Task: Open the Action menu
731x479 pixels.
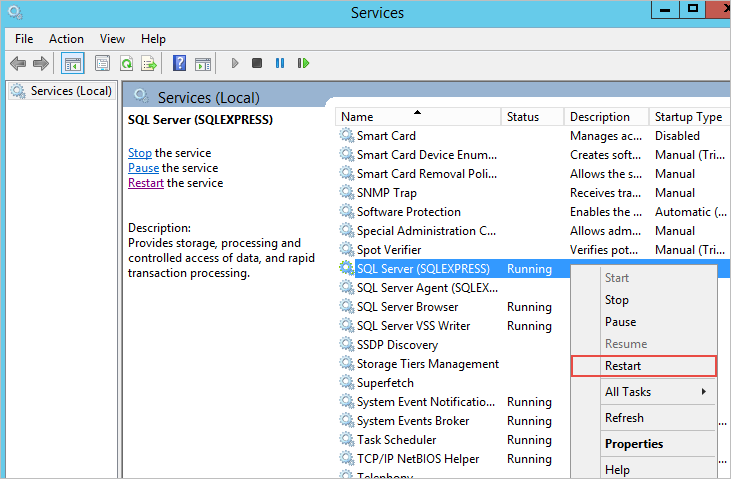Action: tap(66, 39)
